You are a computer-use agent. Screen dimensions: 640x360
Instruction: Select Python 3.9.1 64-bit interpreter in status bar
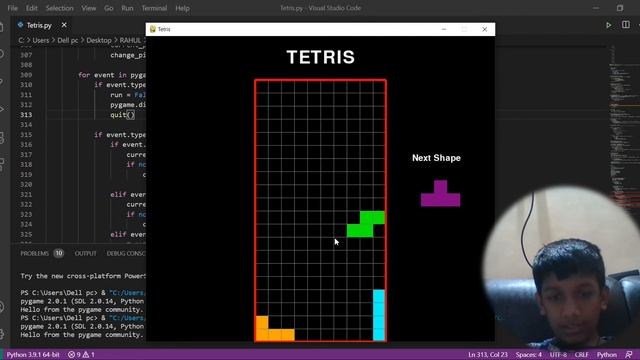pos(33,355)
